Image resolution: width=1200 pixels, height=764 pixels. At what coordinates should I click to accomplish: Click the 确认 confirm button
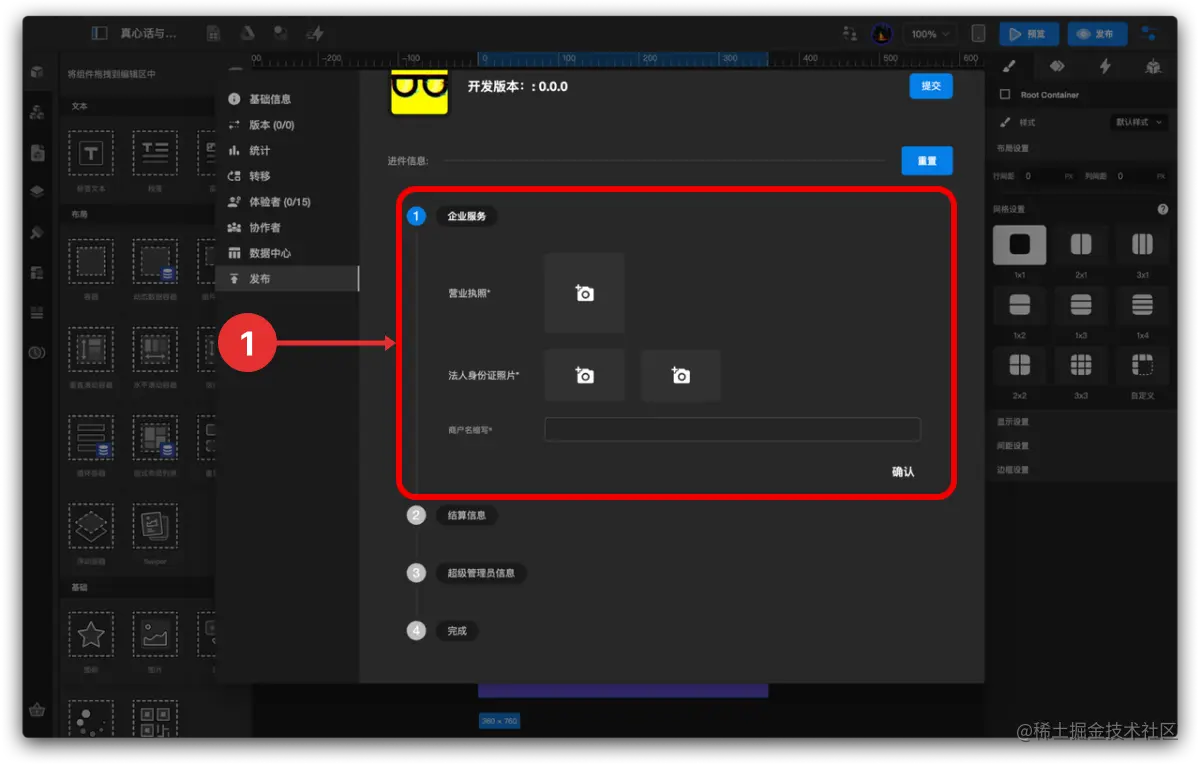tap(903, 472)
